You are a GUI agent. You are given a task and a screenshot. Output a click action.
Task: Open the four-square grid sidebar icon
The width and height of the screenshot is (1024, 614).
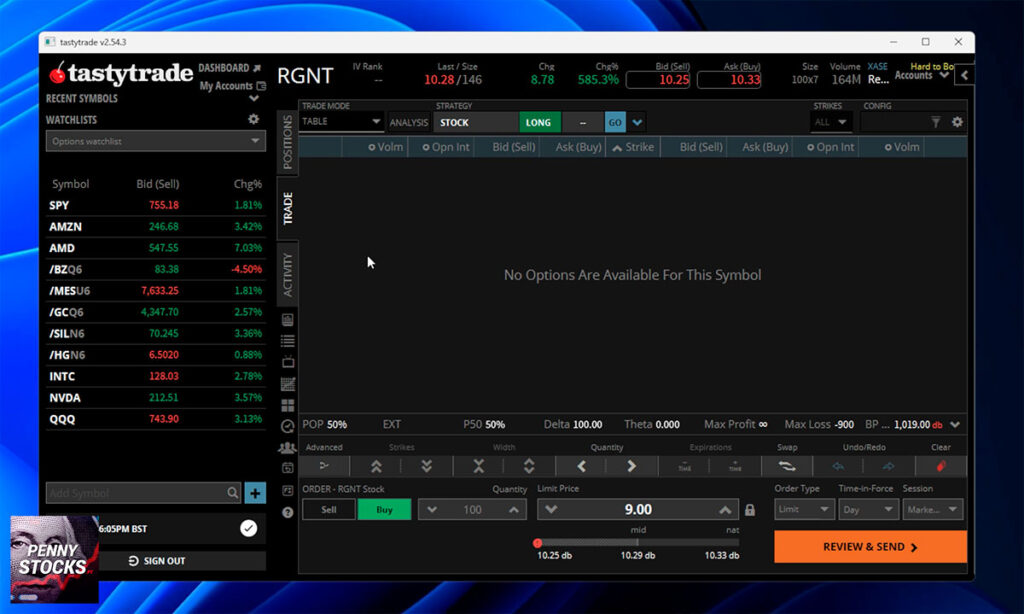[x=287, y=406]
